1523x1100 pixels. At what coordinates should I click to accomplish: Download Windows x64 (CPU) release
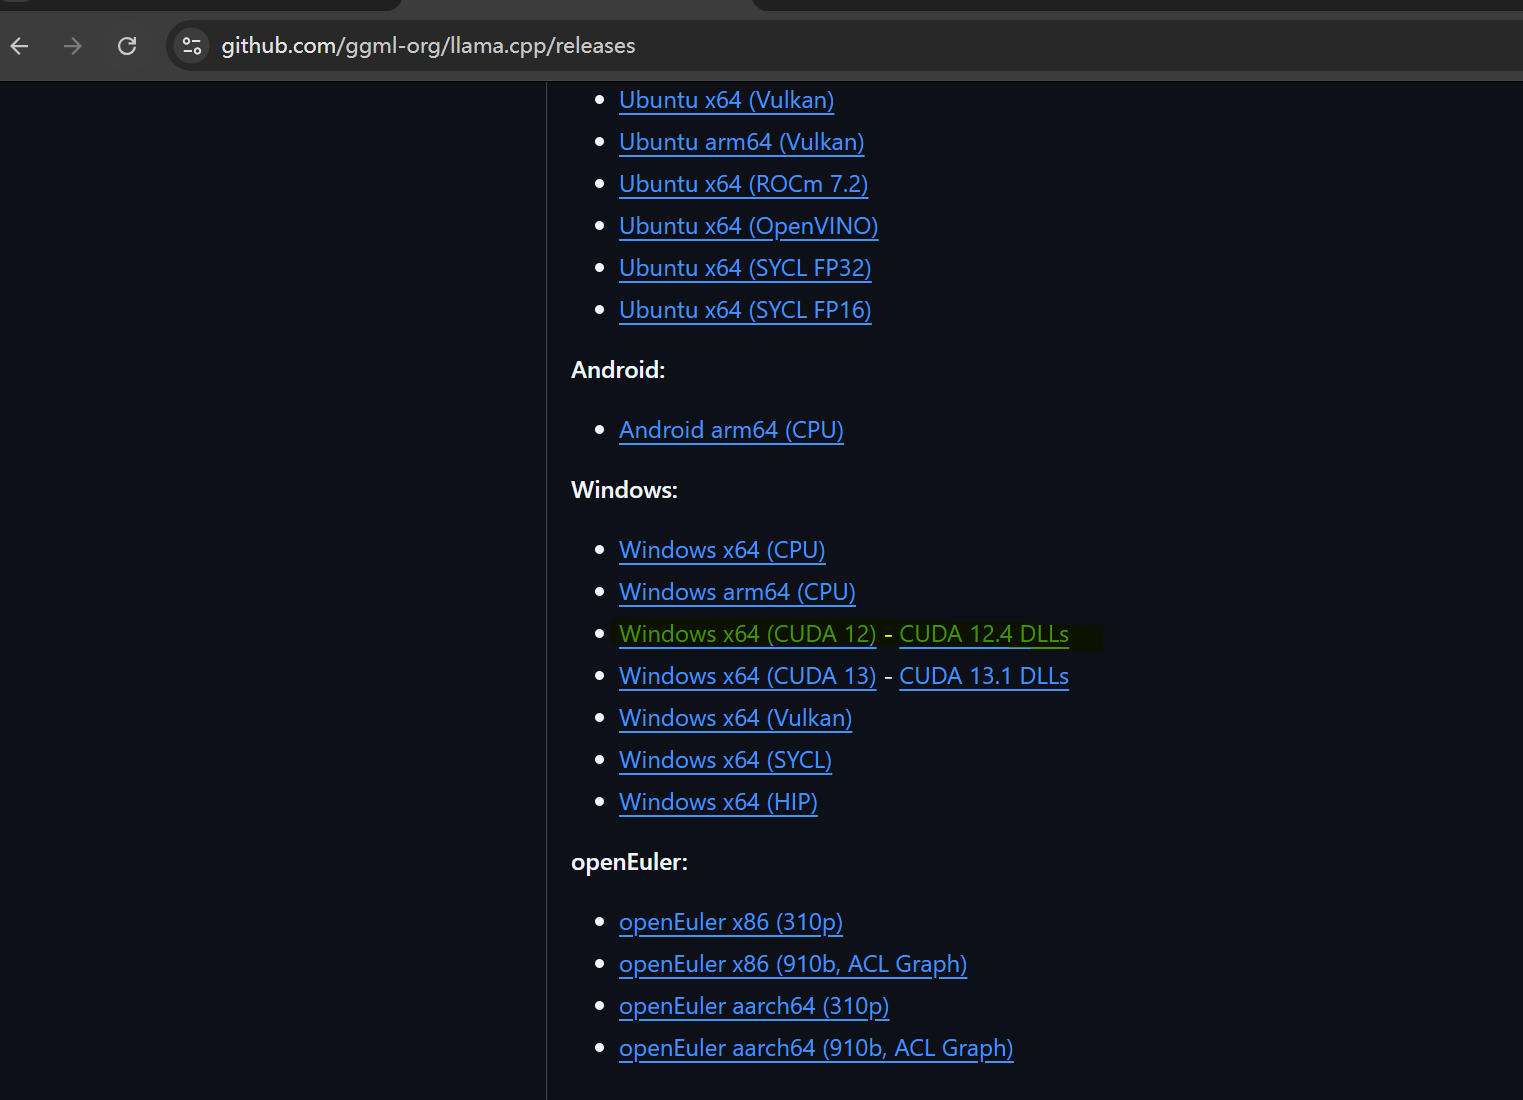(x=722, y=550)
